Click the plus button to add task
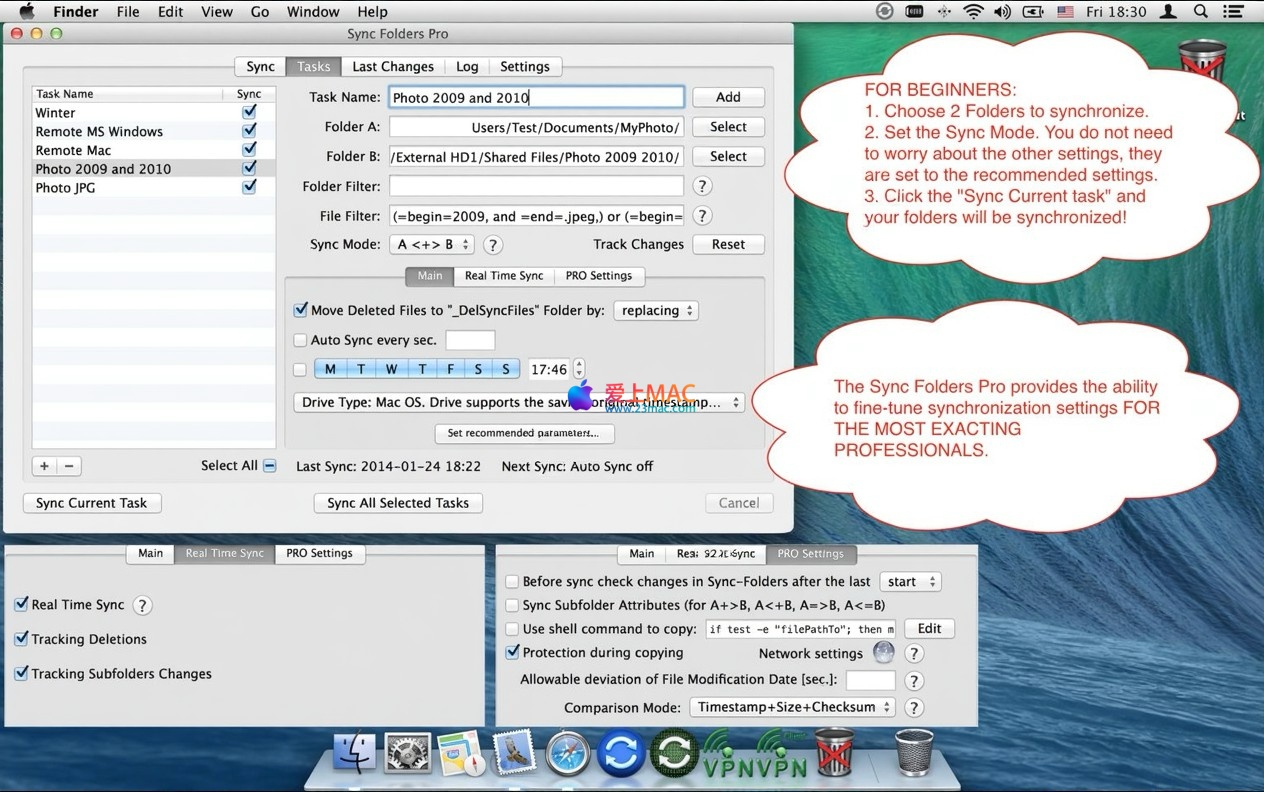 [x=44, y=466]
